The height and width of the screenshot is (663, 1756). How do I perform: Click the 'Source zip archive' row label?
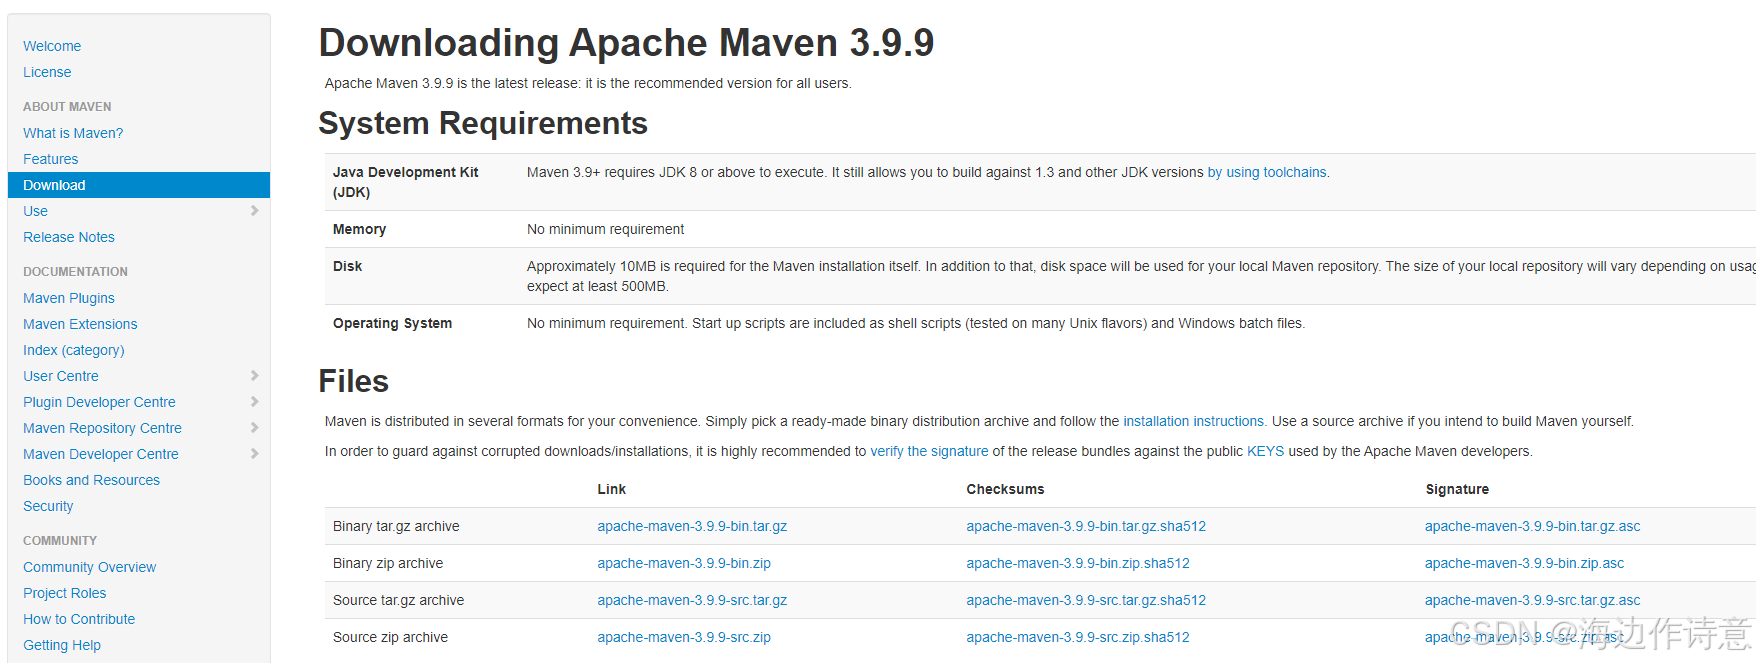390,637
